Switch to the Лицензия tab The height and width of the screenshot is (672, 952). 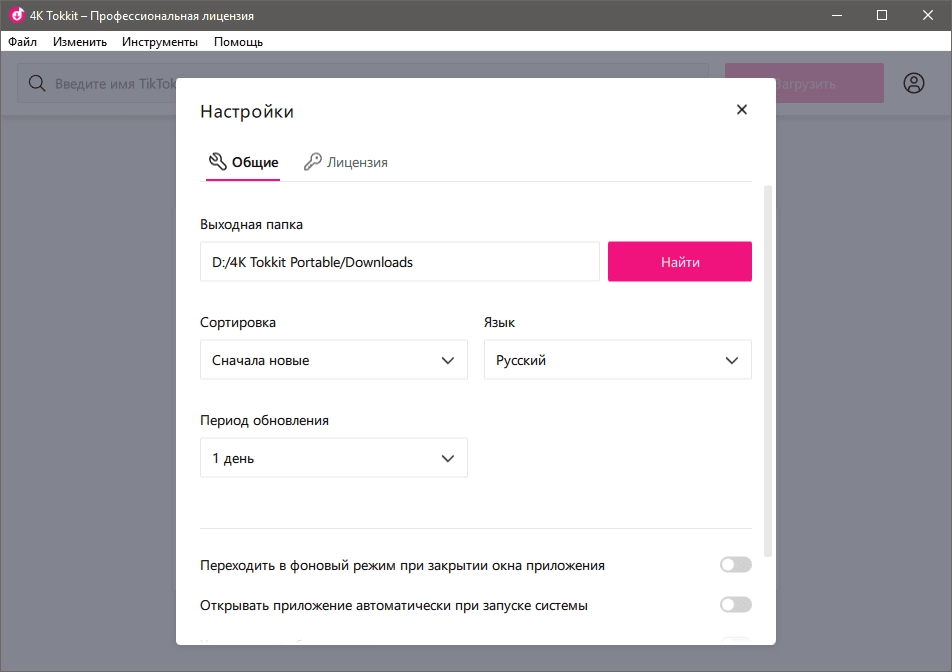345,162
